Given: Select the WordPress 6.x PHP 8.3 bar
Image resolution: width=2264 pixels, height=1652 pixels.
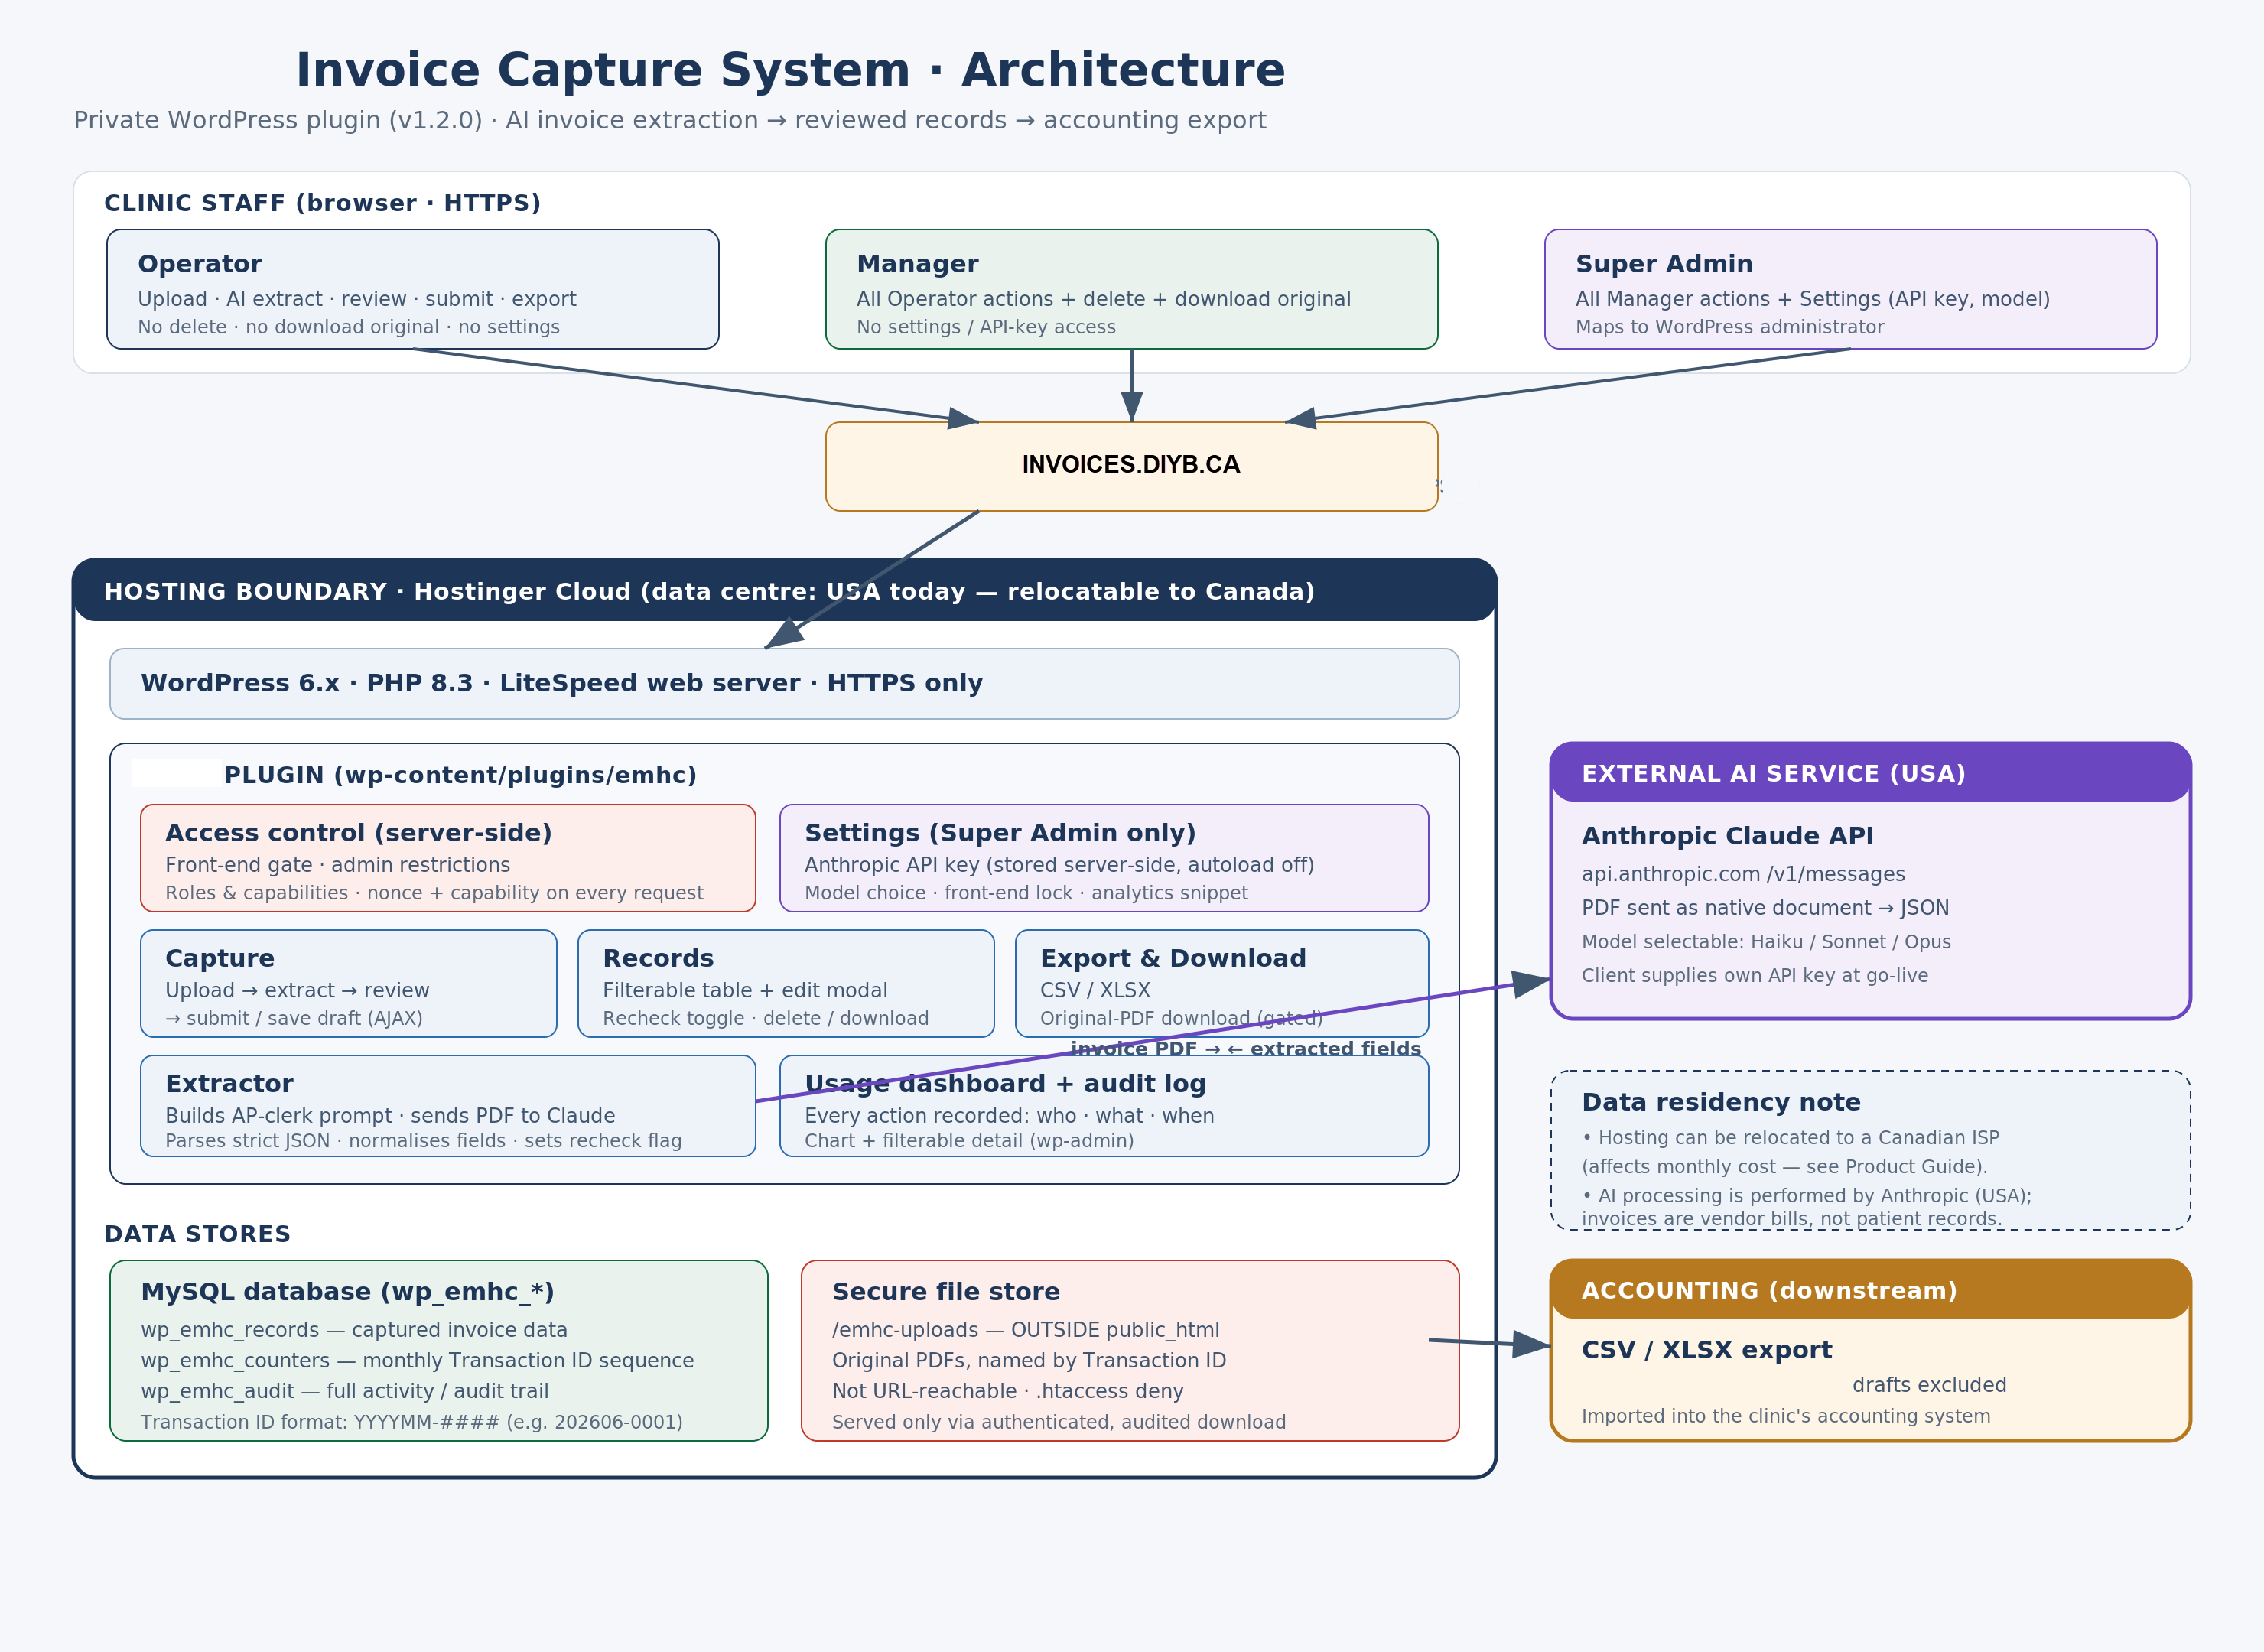Looking at the screenshot, I should (x=785, y=684).
